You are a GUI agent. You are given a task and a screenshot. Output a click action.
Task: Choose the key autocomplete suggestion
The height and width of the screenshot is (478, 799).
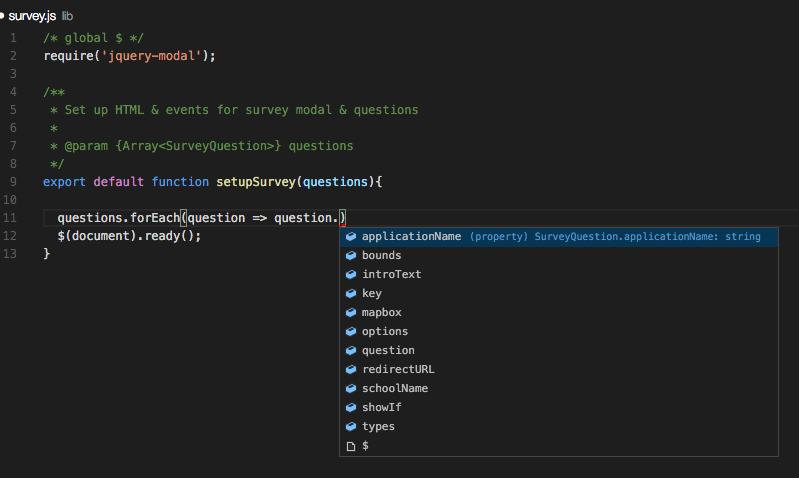coord(372,294)
